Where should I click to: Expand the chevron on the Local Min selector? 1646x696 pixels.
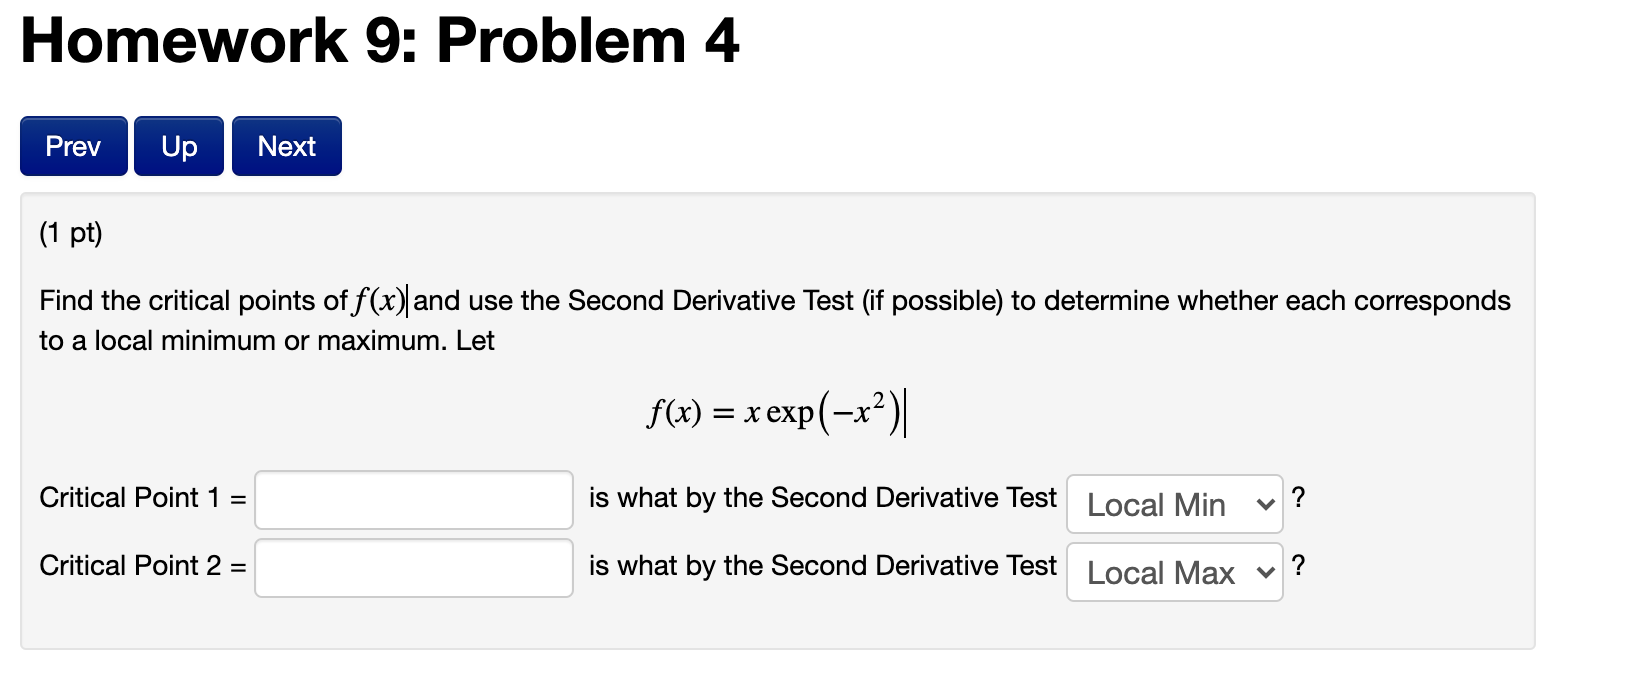point(1267,505)
